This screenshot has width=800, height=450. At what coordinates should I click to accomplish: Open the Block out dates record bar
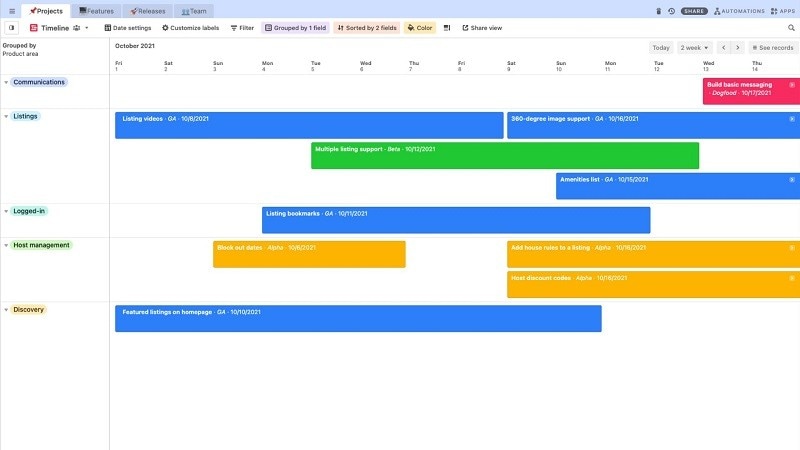tap(309, 255)
